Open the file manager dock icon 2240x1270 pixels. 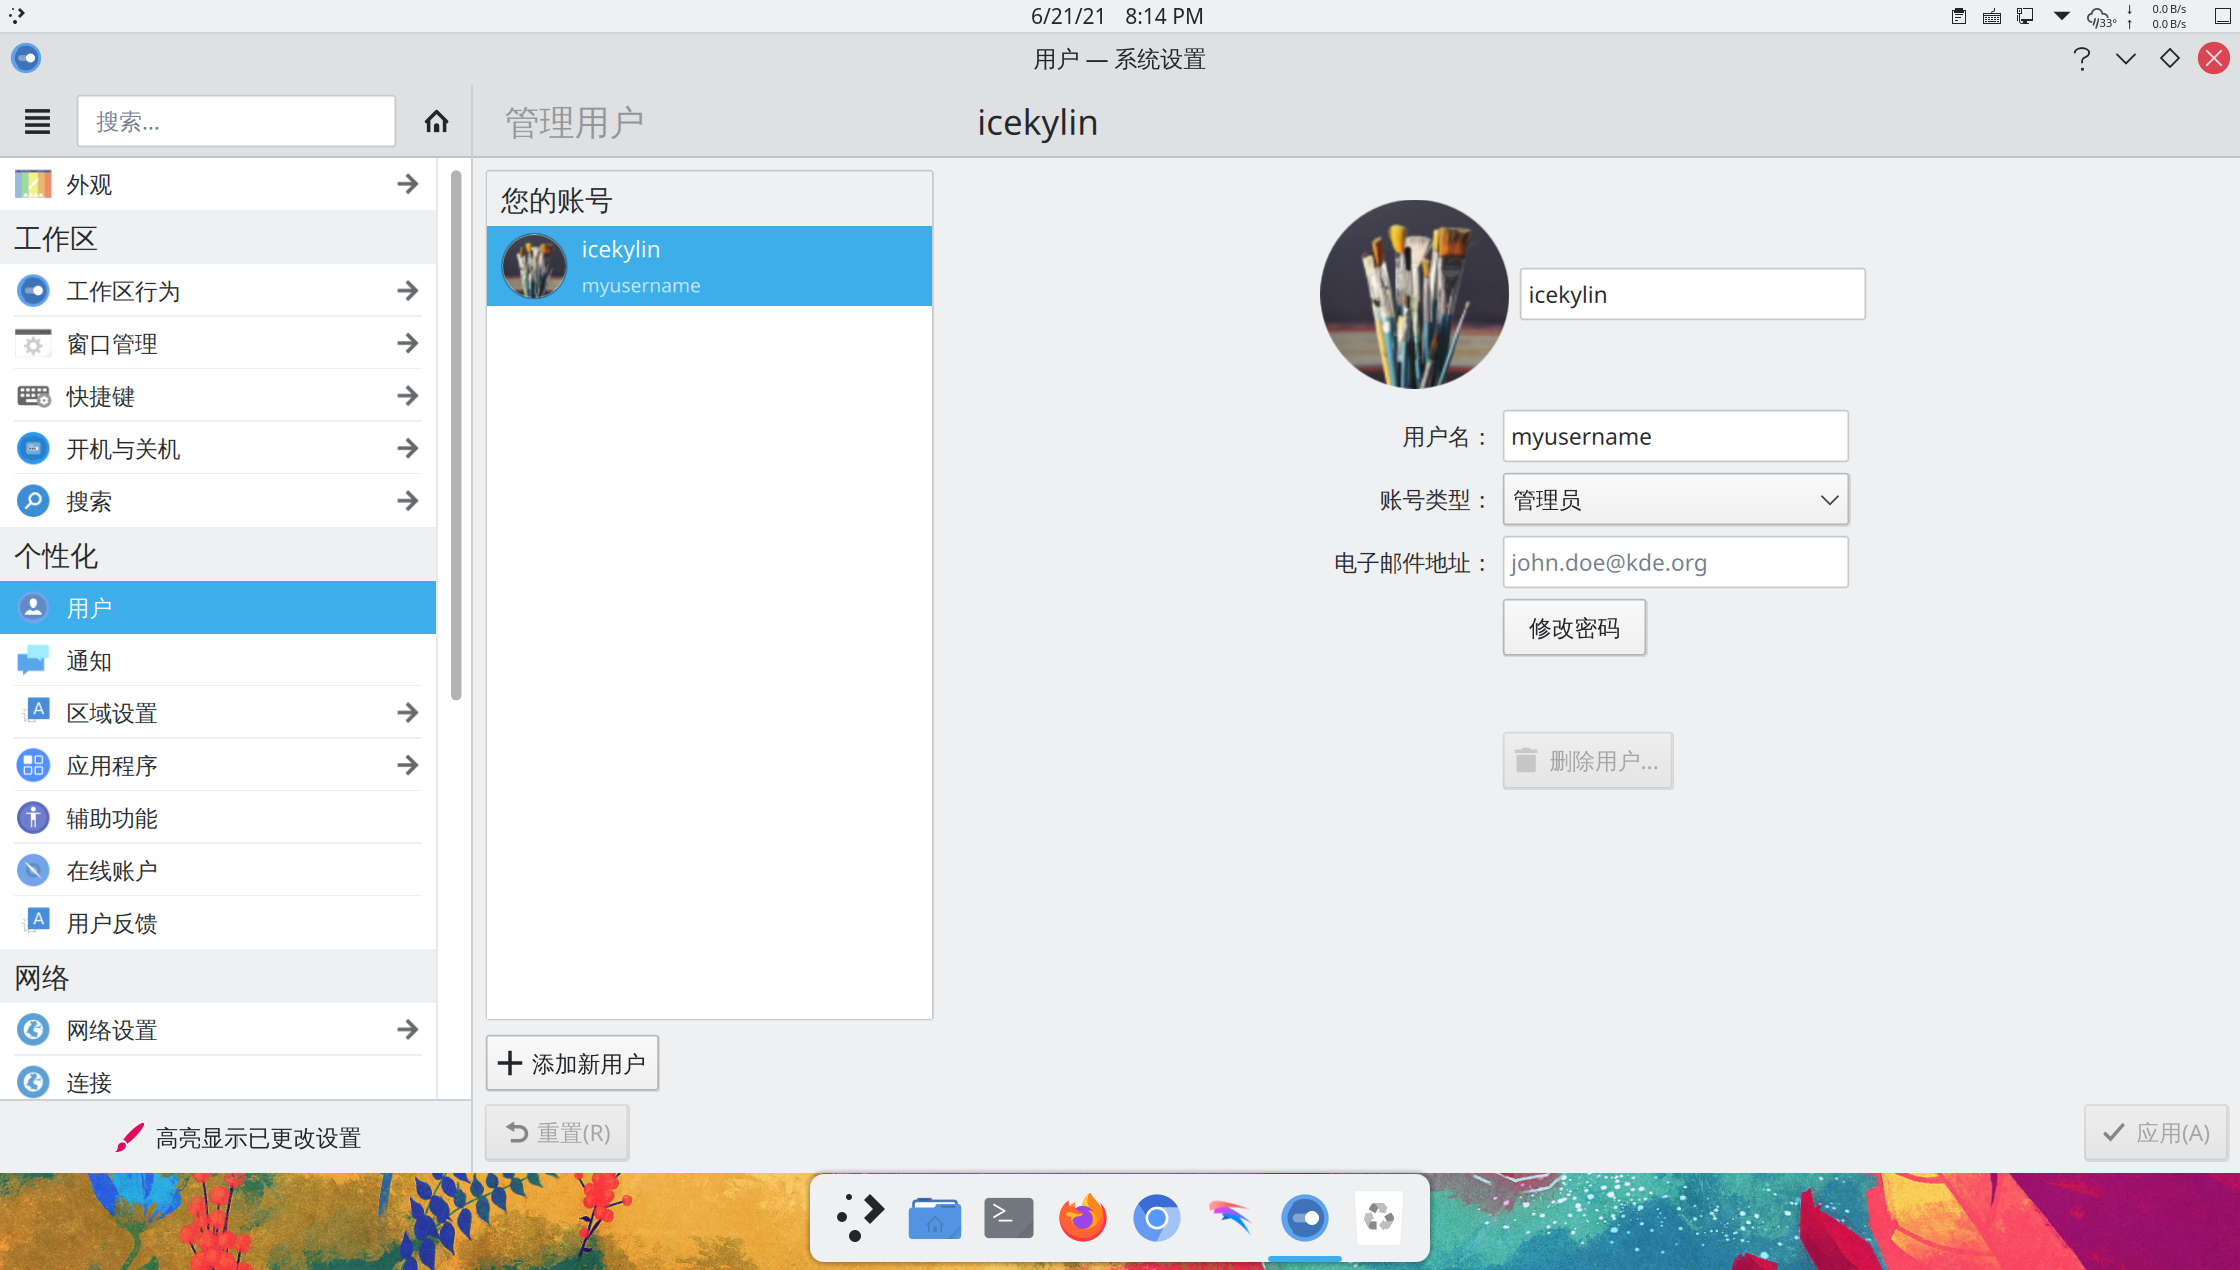(x=934, y=1217)
